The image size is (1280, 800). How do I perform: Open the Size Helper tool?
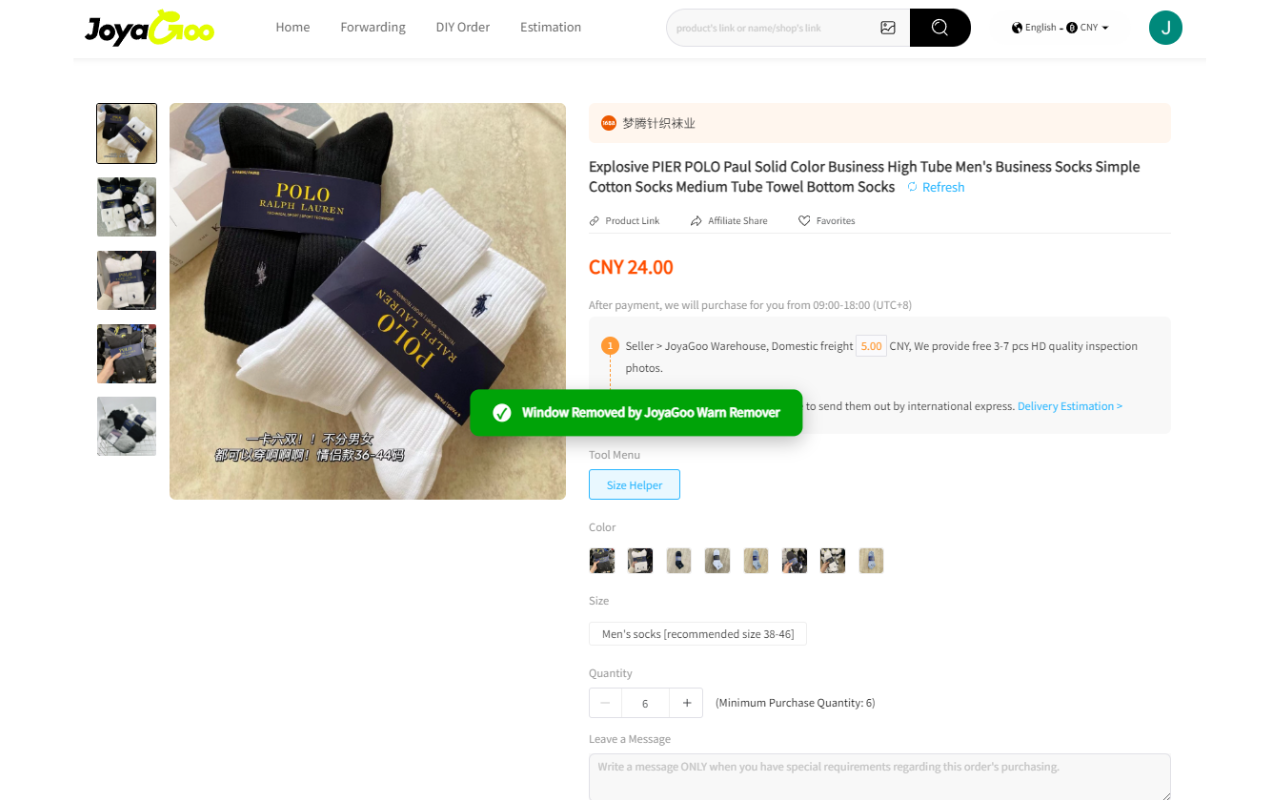tap(634, 485)
